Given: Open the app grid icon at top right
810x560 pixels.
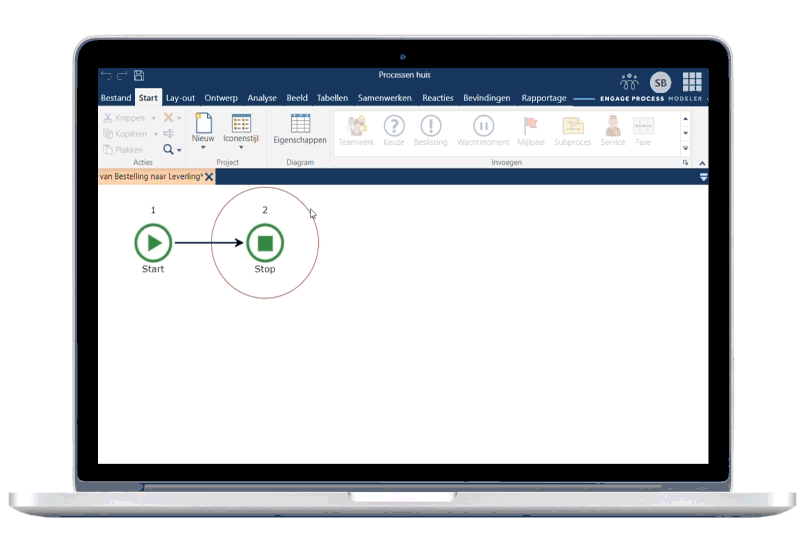Looking at the screenshot, I should point(692,82).
